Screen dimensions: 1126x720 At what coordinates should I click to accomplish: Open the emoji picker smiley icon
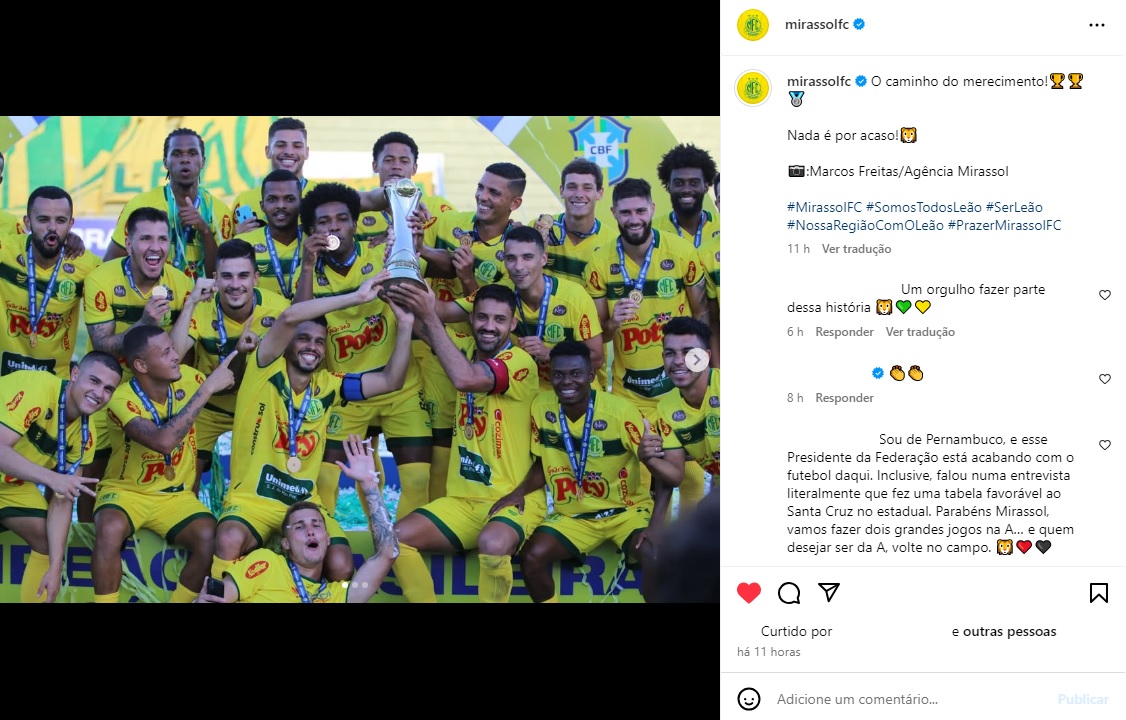click(x=748, y=698)
